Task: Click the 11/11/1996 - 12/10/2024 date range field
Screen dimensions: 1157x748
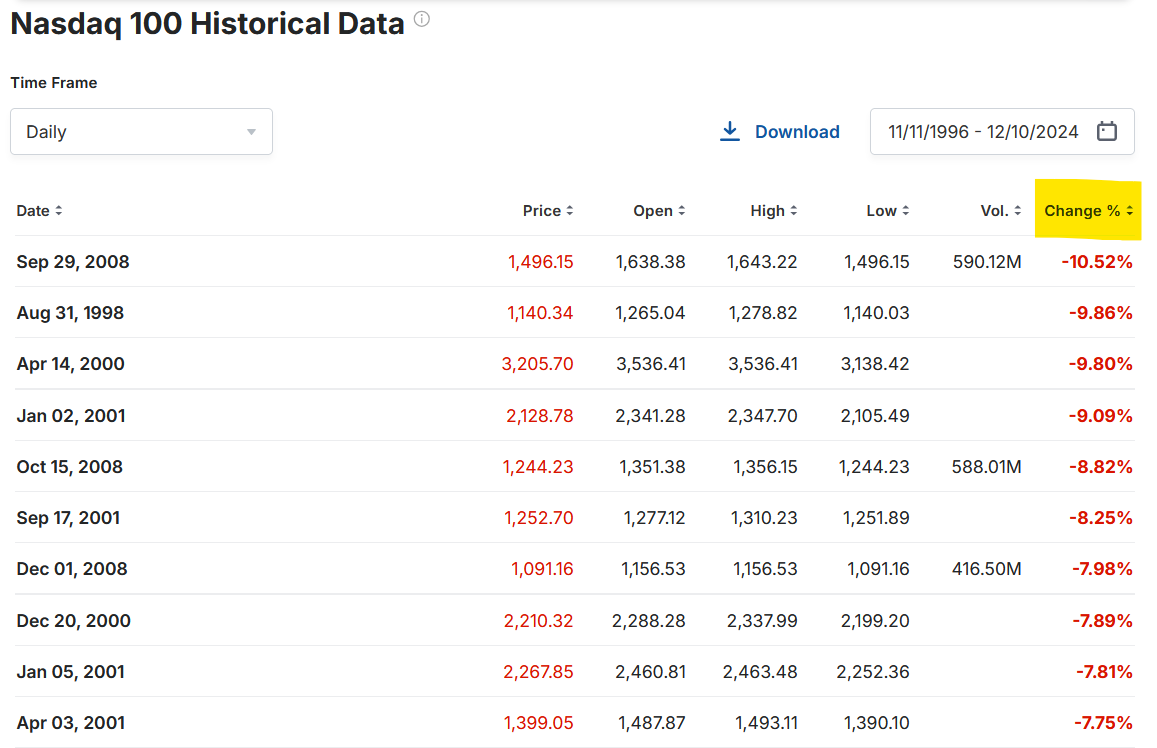Action: [1002, 132]
